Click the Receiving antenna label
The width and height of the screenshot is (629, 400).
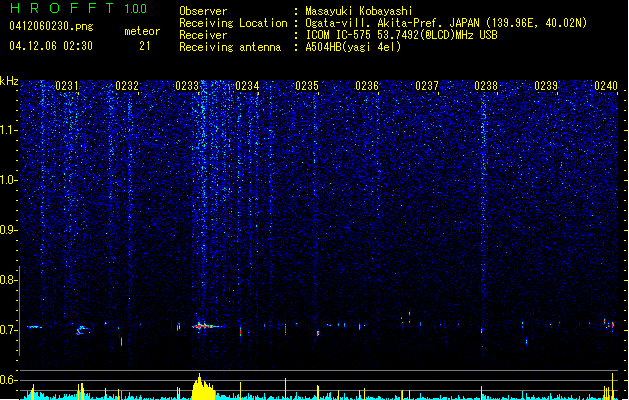[230, 47]
